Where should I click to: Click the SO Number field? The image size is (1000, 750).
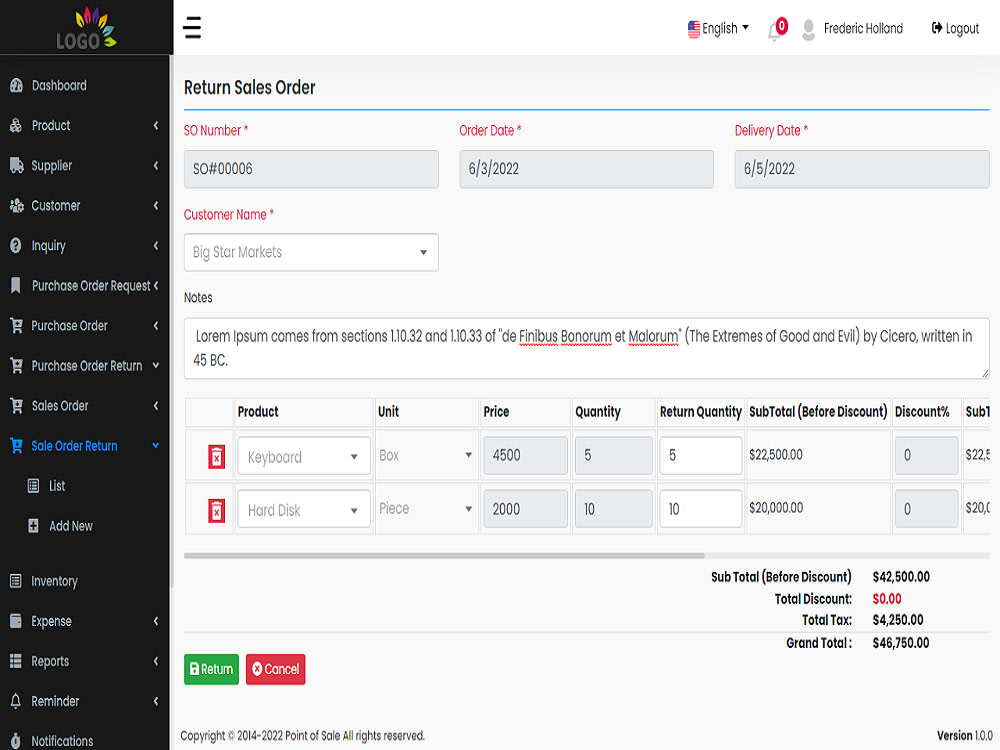click(311, 169)
